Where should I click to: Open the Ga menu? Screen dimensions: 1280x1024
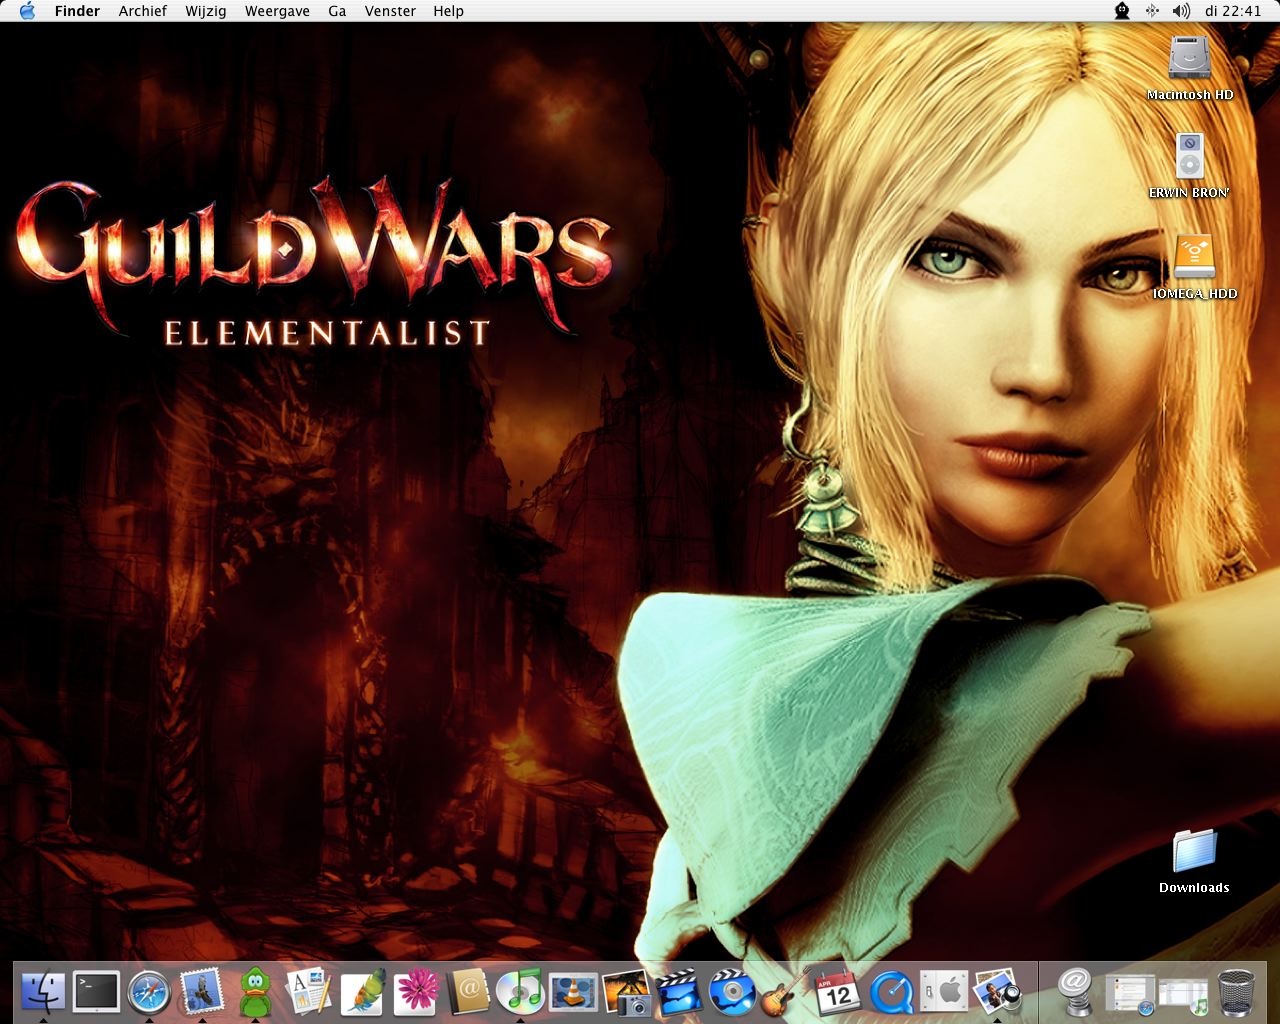pyautogui.click(x=337, y=11)
